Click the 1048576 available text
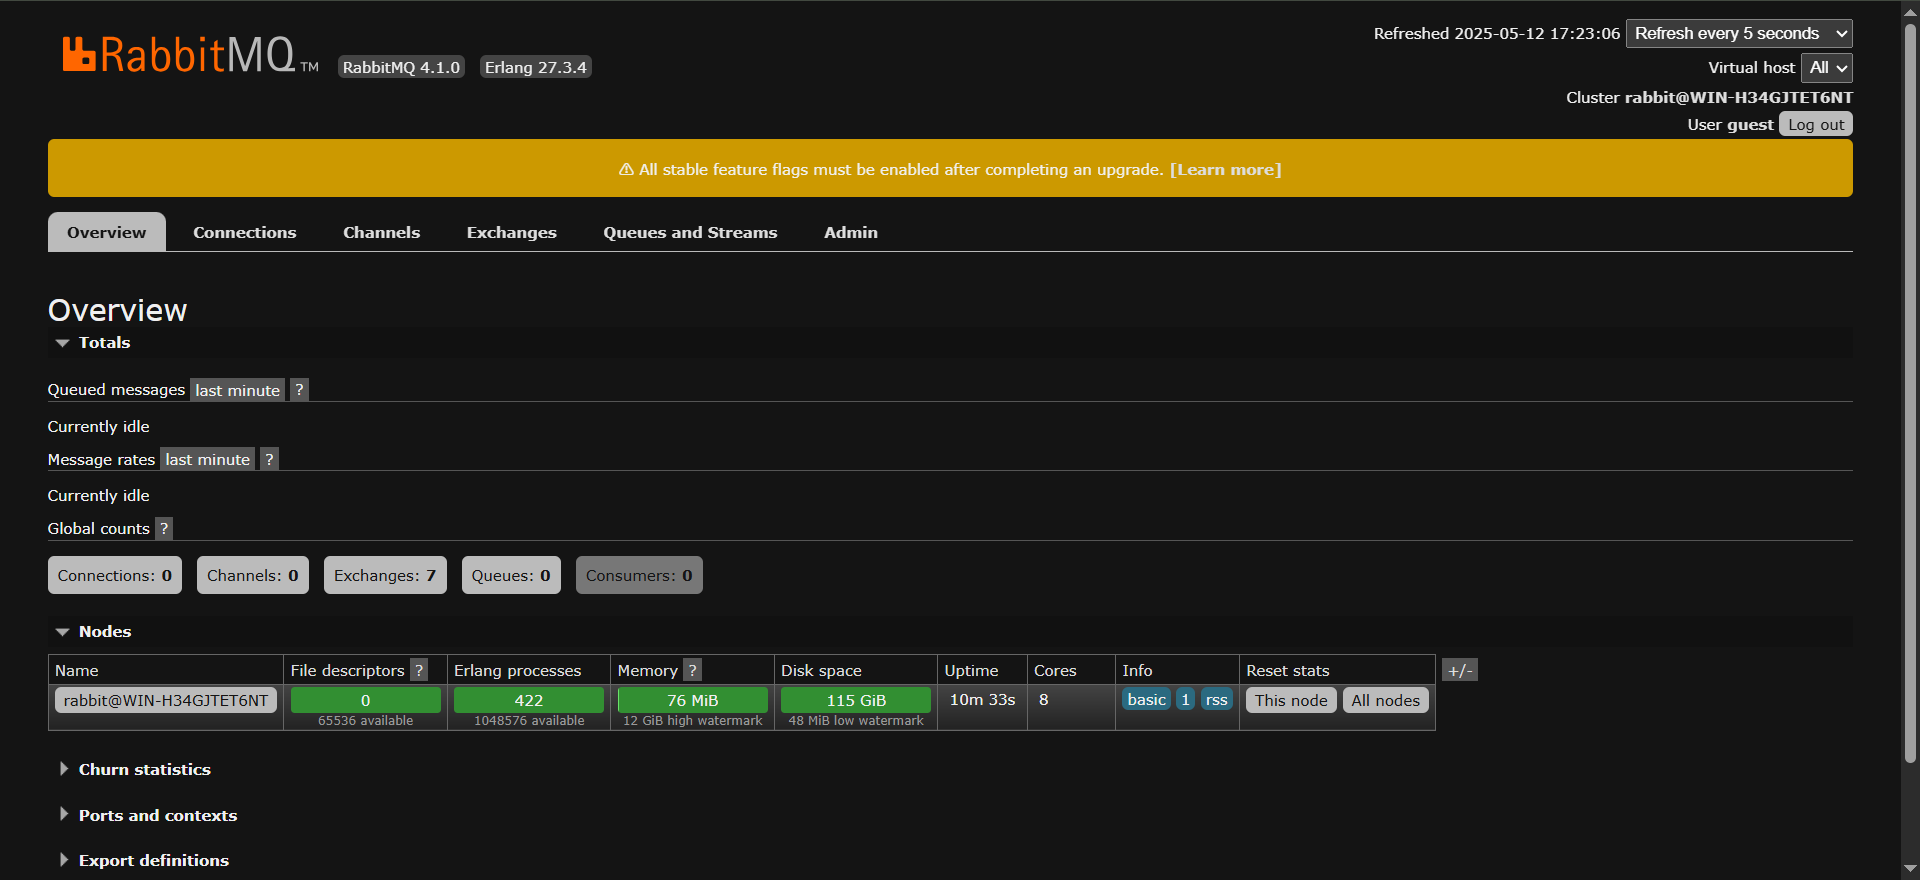 (x=529, y=720)
